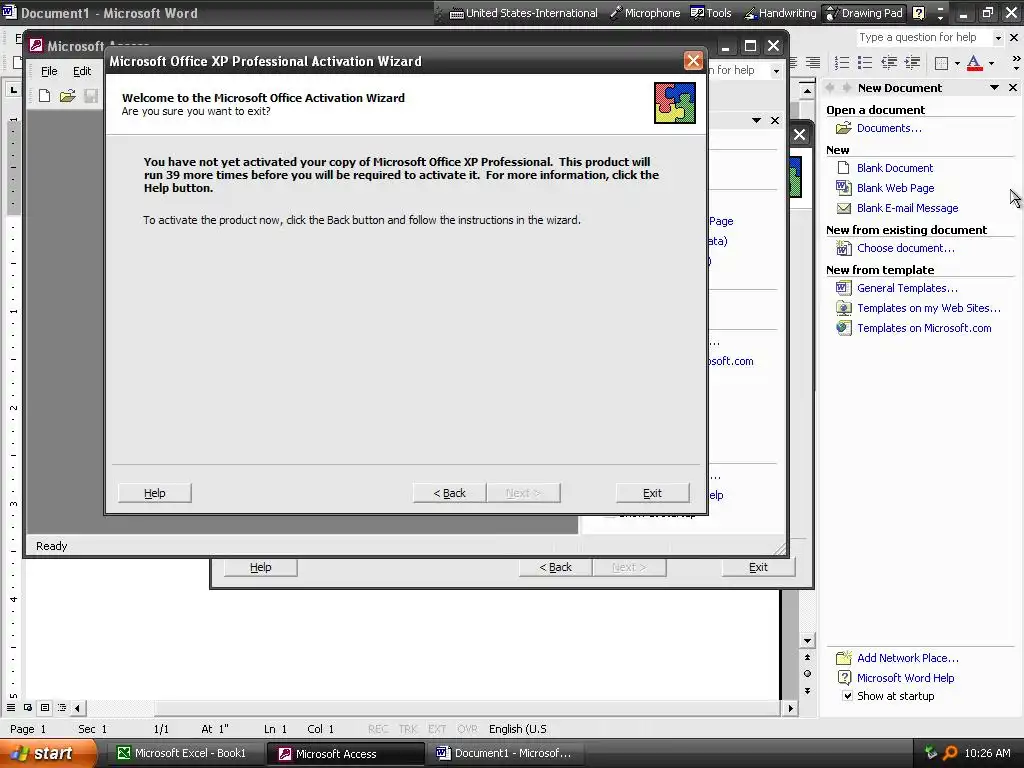This screenshot has height=768, width=1024.
Task: Click the vertical scrollbar down arrow in Word
Action: [x=807, y=641]
